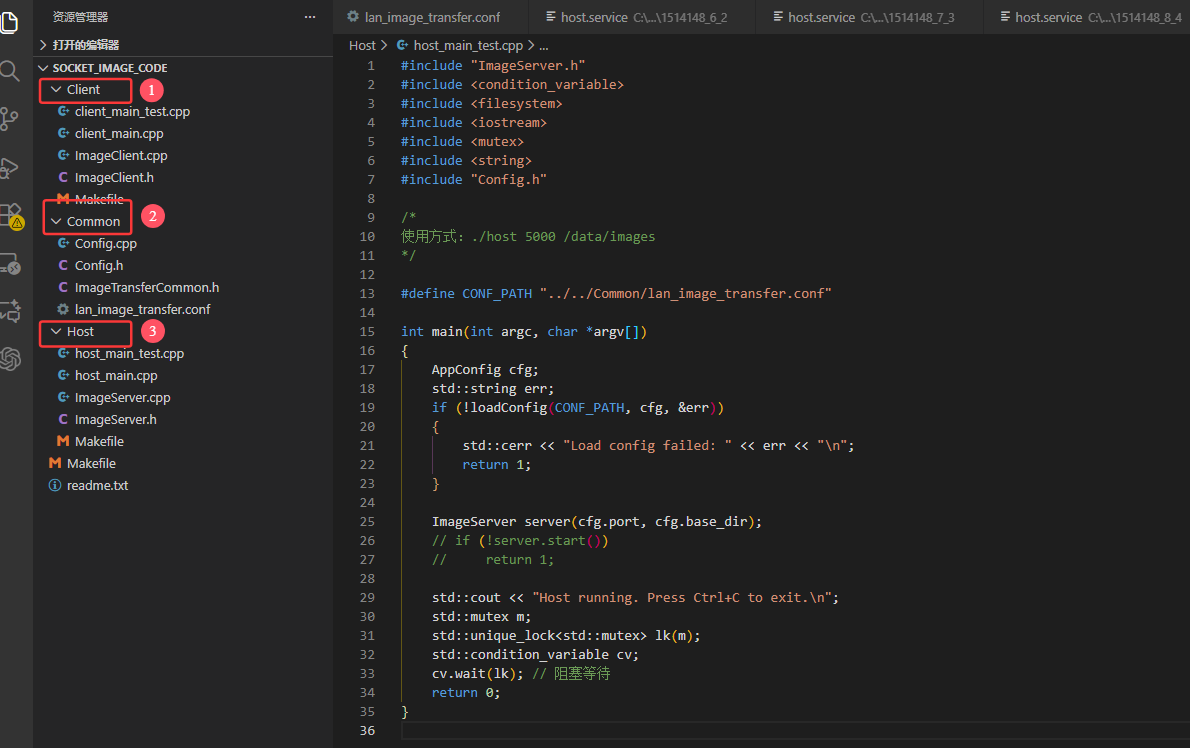This screenshot has height=748, width=1190.
Task: Click gear icon of lan_image_transfer.conf in tree
Action: [63, 310]
